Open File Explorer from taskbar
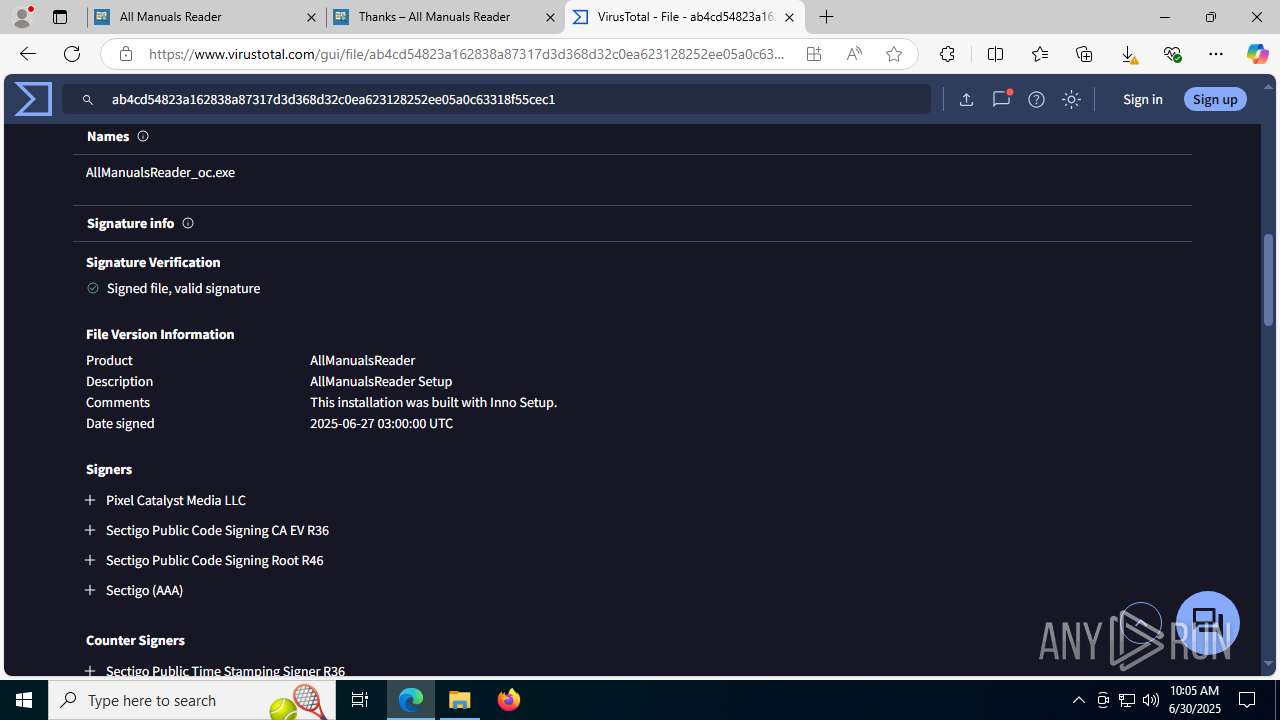Screen dimensions: 1280x720 pos(460,700)
